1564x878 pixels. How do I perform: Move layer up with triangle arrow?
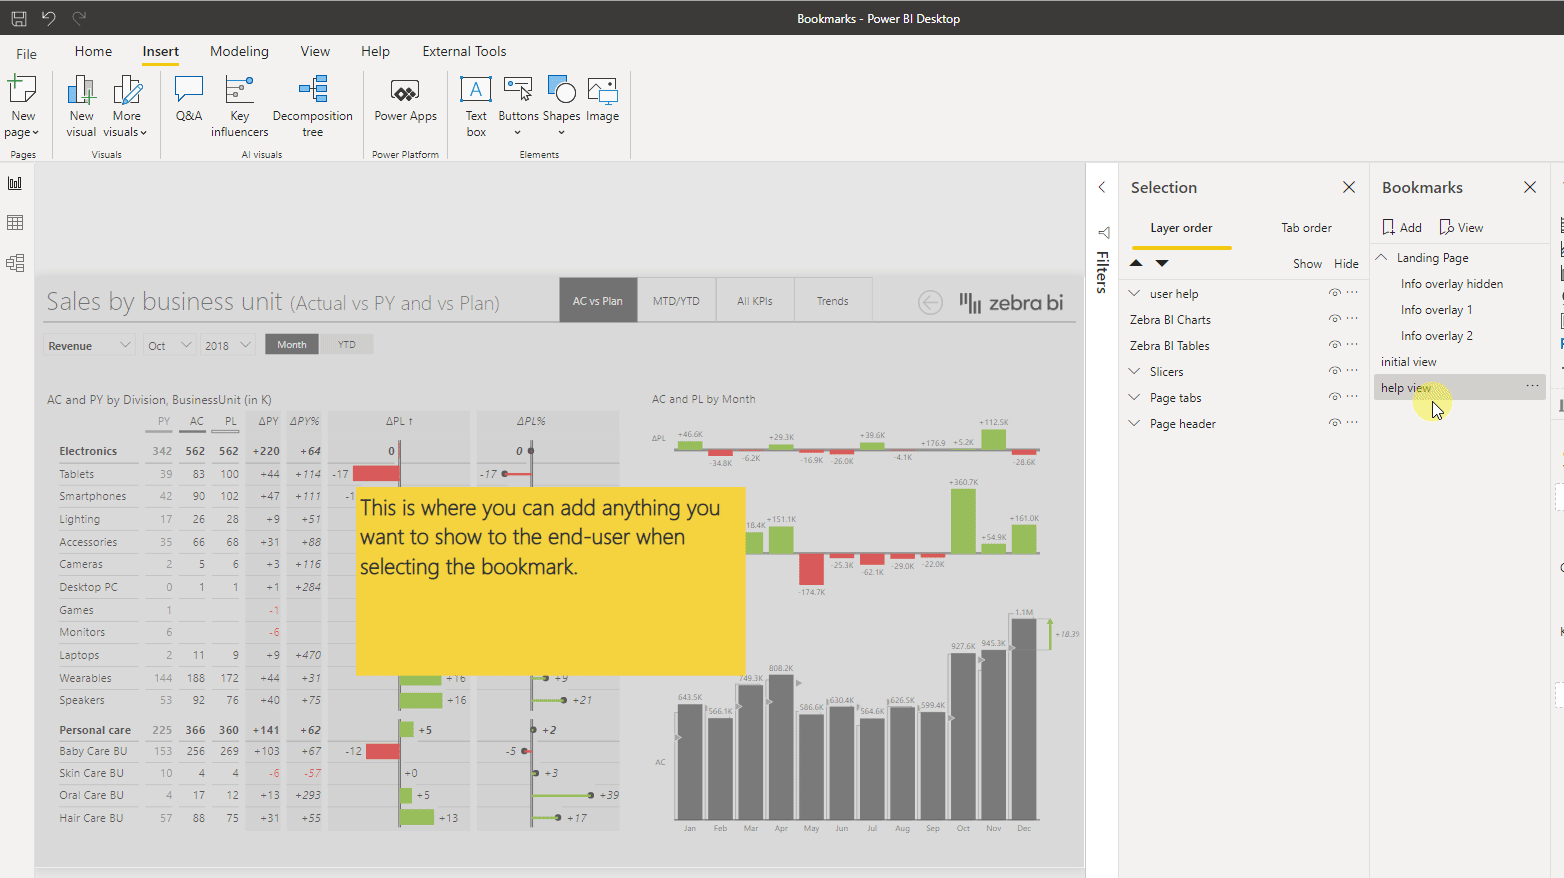1136,263
